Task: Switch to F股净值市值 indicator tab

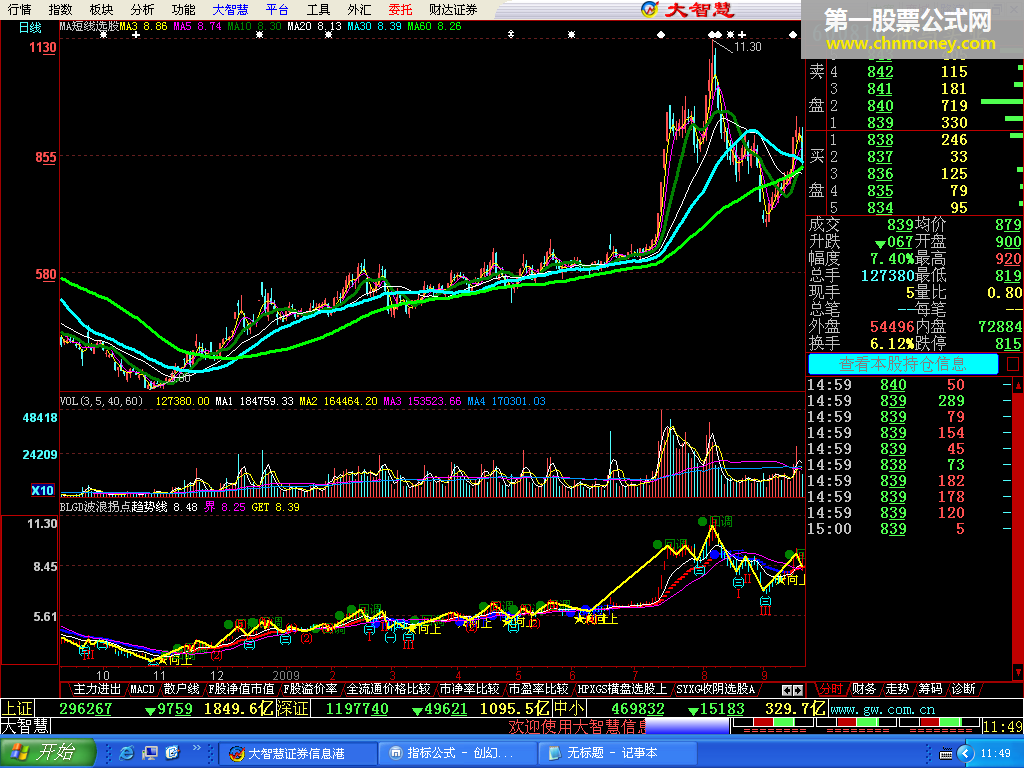Action: click(241, 689)
